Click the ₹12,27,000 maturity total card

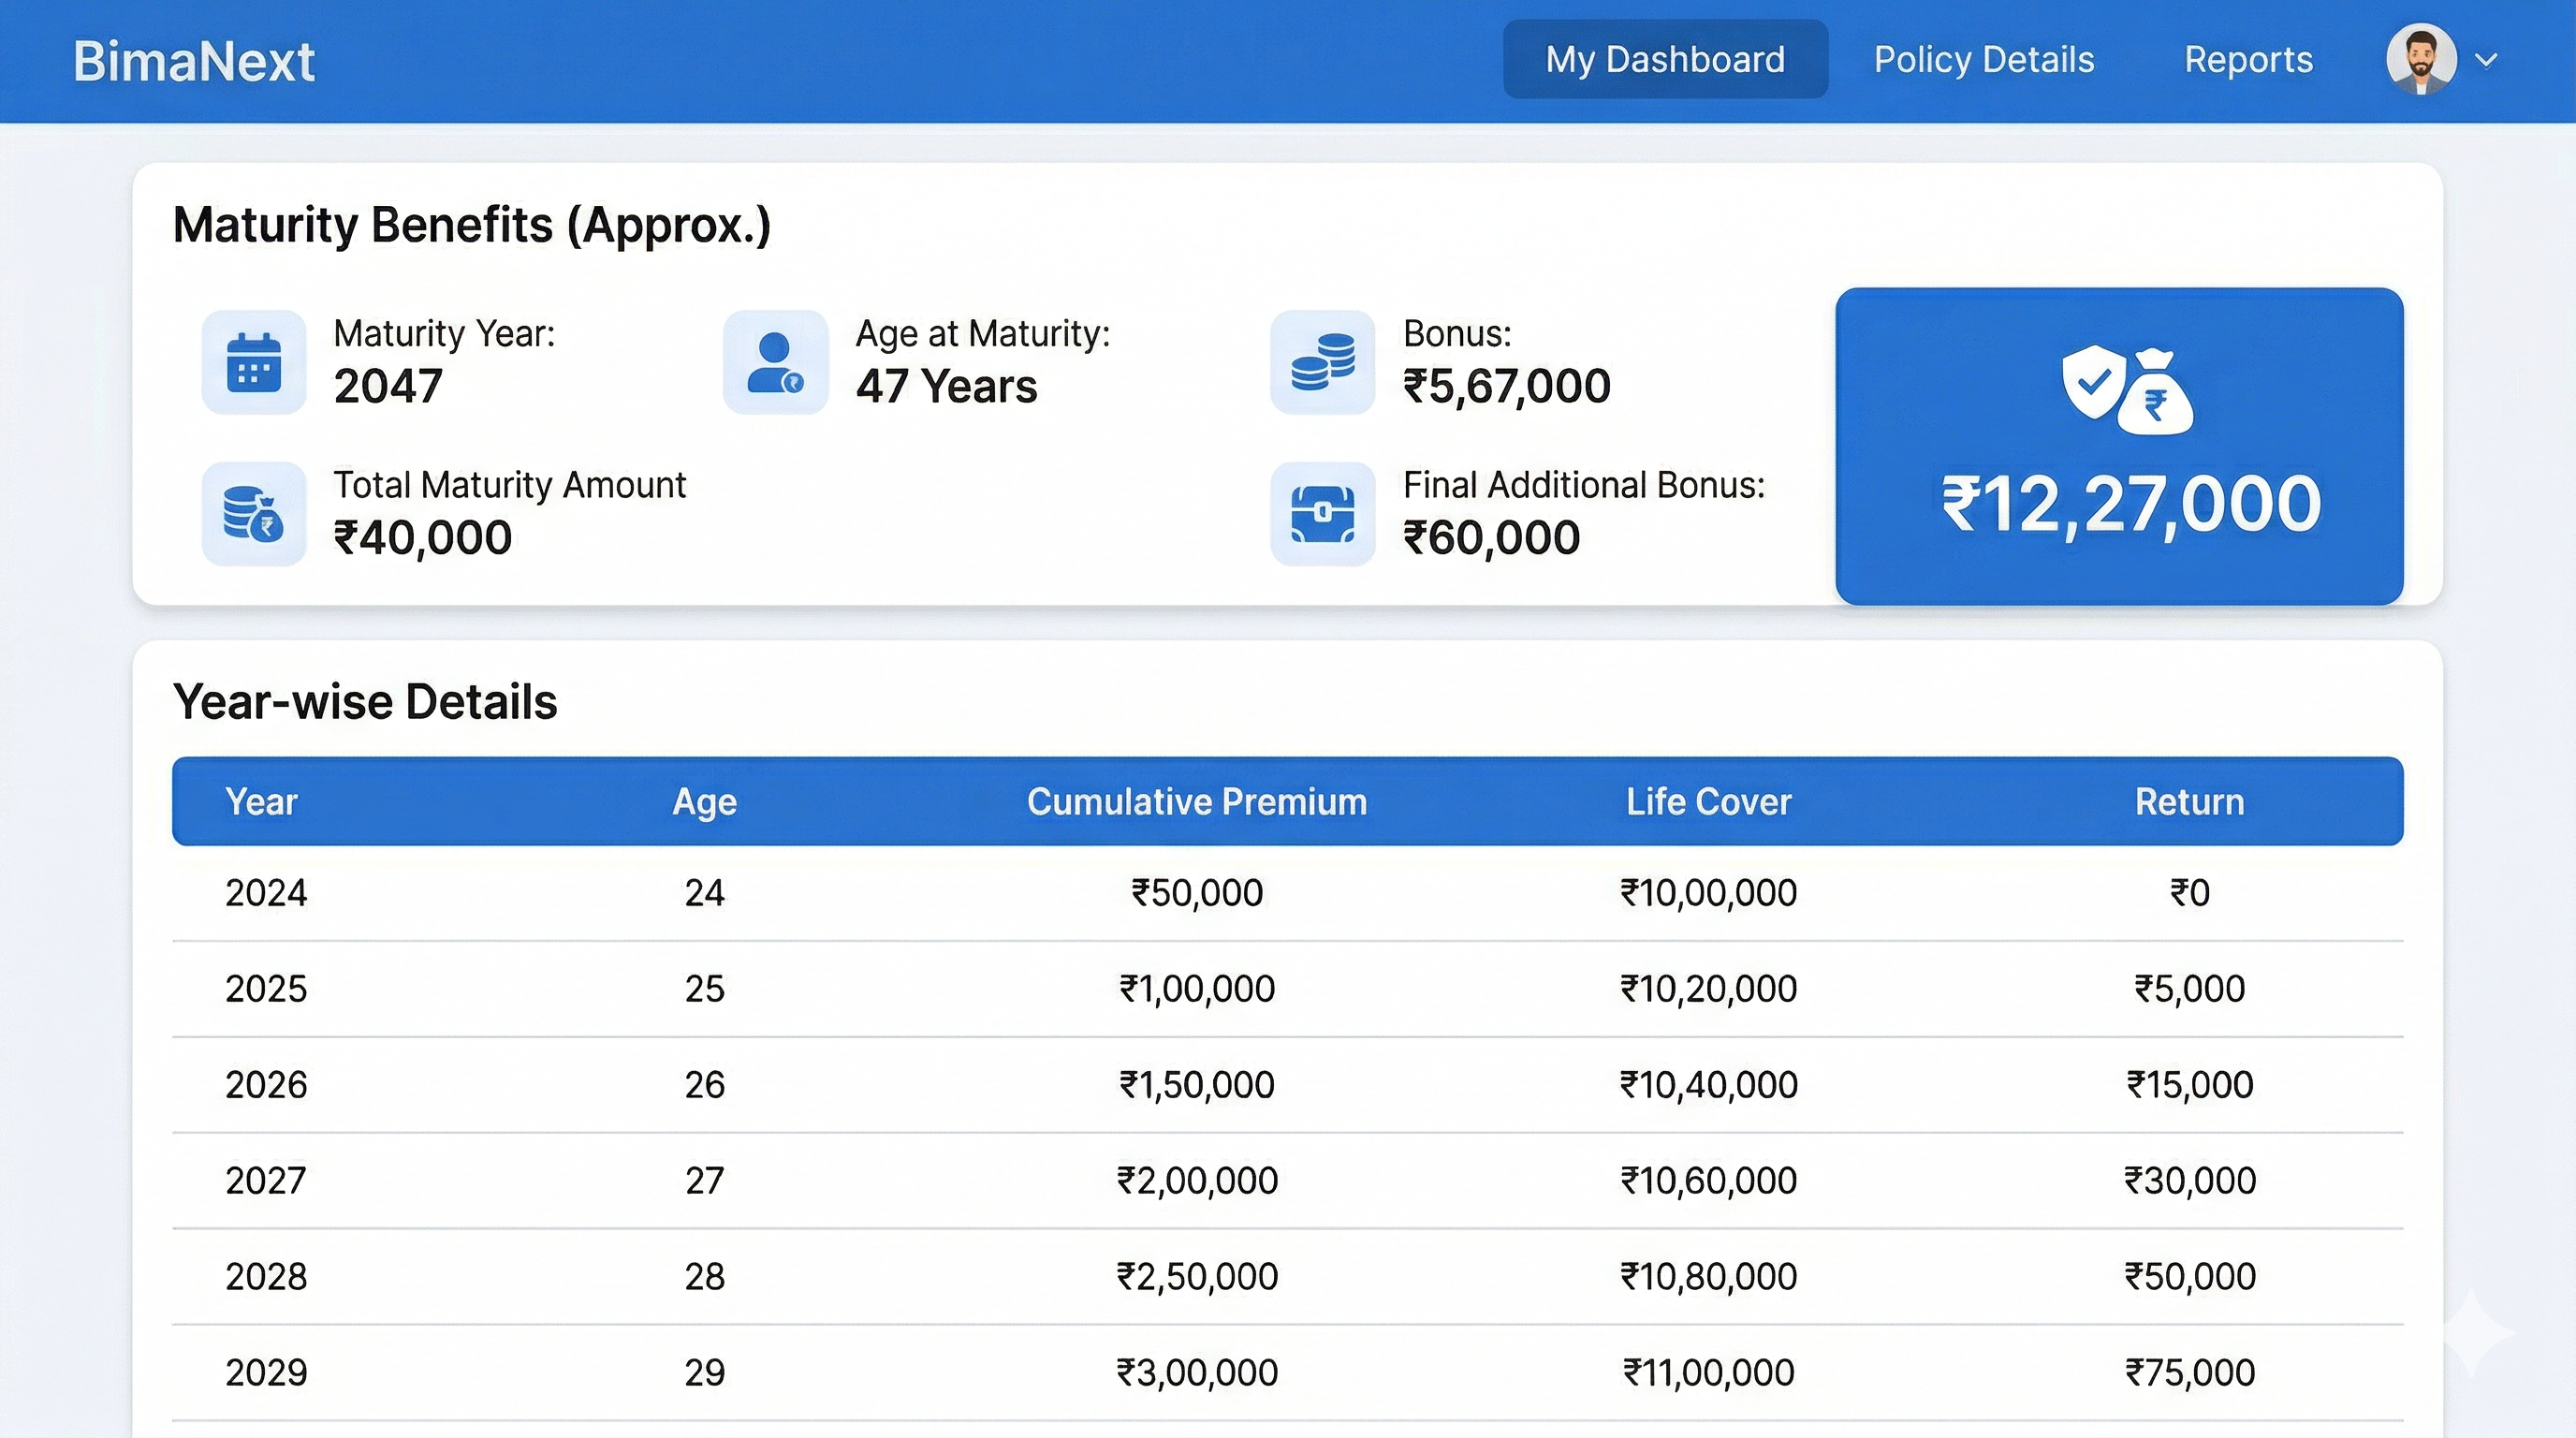2130,504
